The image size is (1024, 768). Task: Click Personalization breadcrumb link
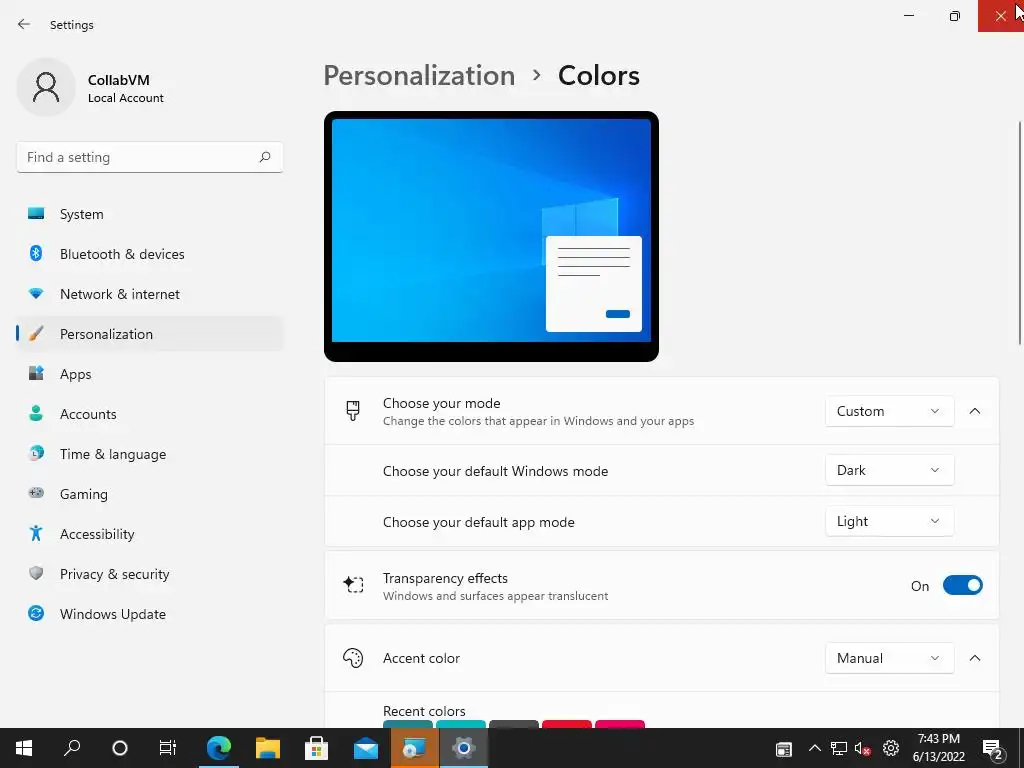(x=419, y=75)
